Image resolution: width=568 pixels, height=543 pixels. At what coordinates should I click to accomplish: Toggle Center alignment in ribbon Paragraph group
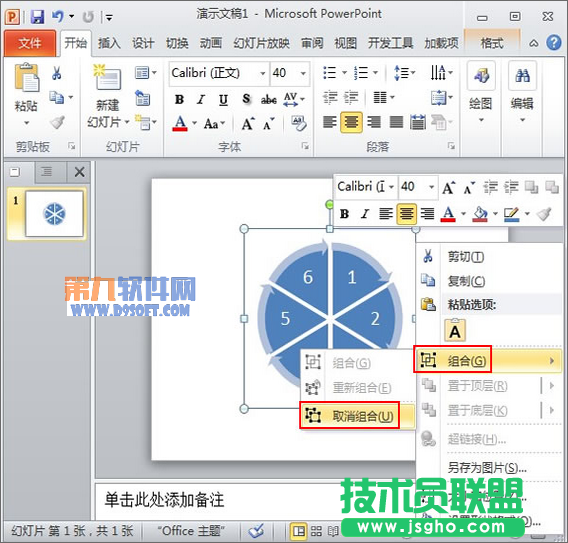click(351, 122)
